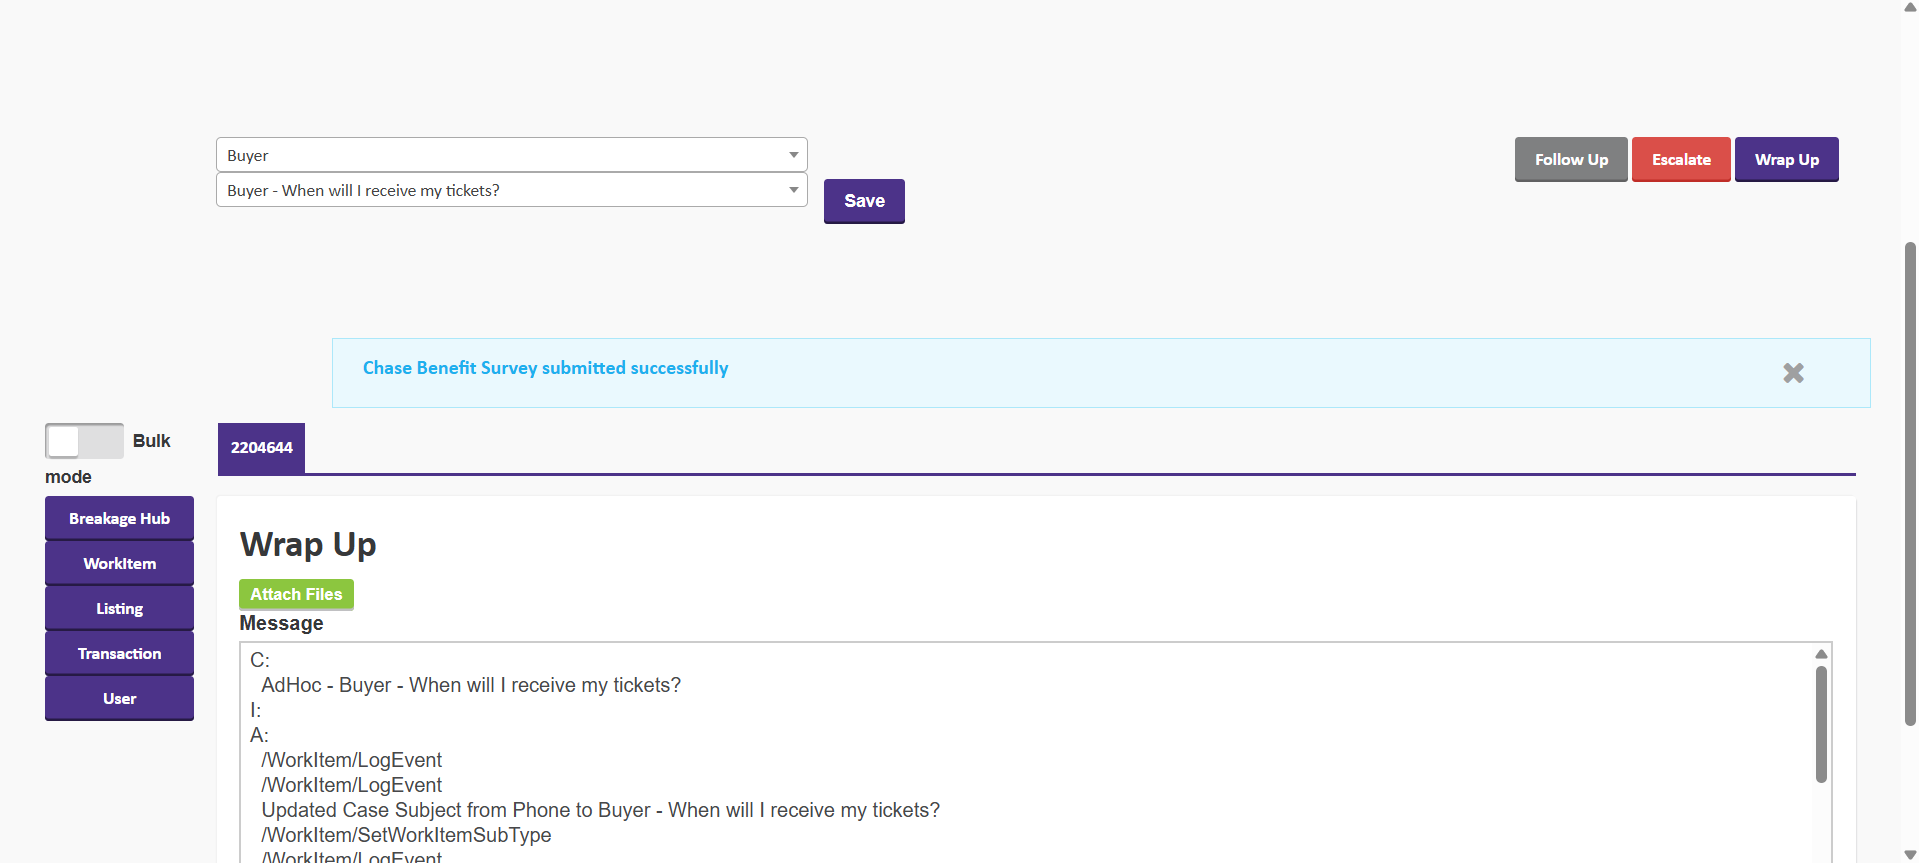Open the Transaction sidebar section

point(119,654)
